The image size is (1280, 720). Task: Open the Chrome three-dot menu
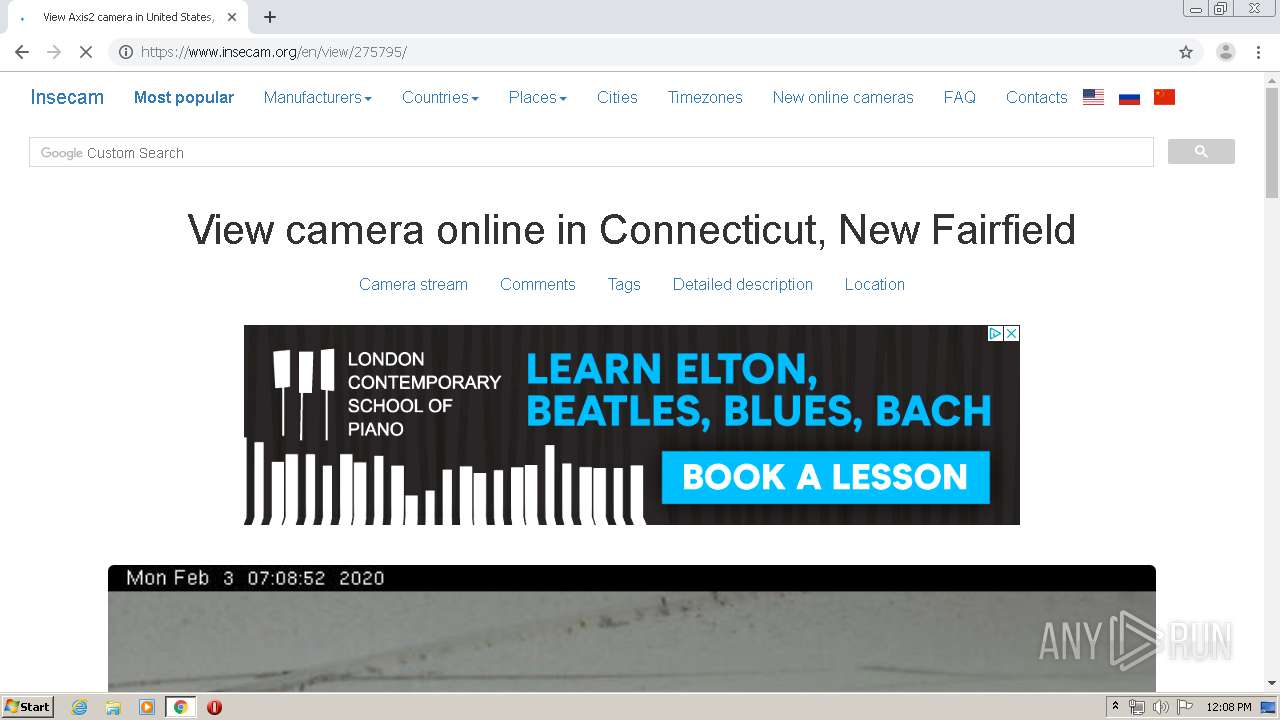[x=1258, y=52]
